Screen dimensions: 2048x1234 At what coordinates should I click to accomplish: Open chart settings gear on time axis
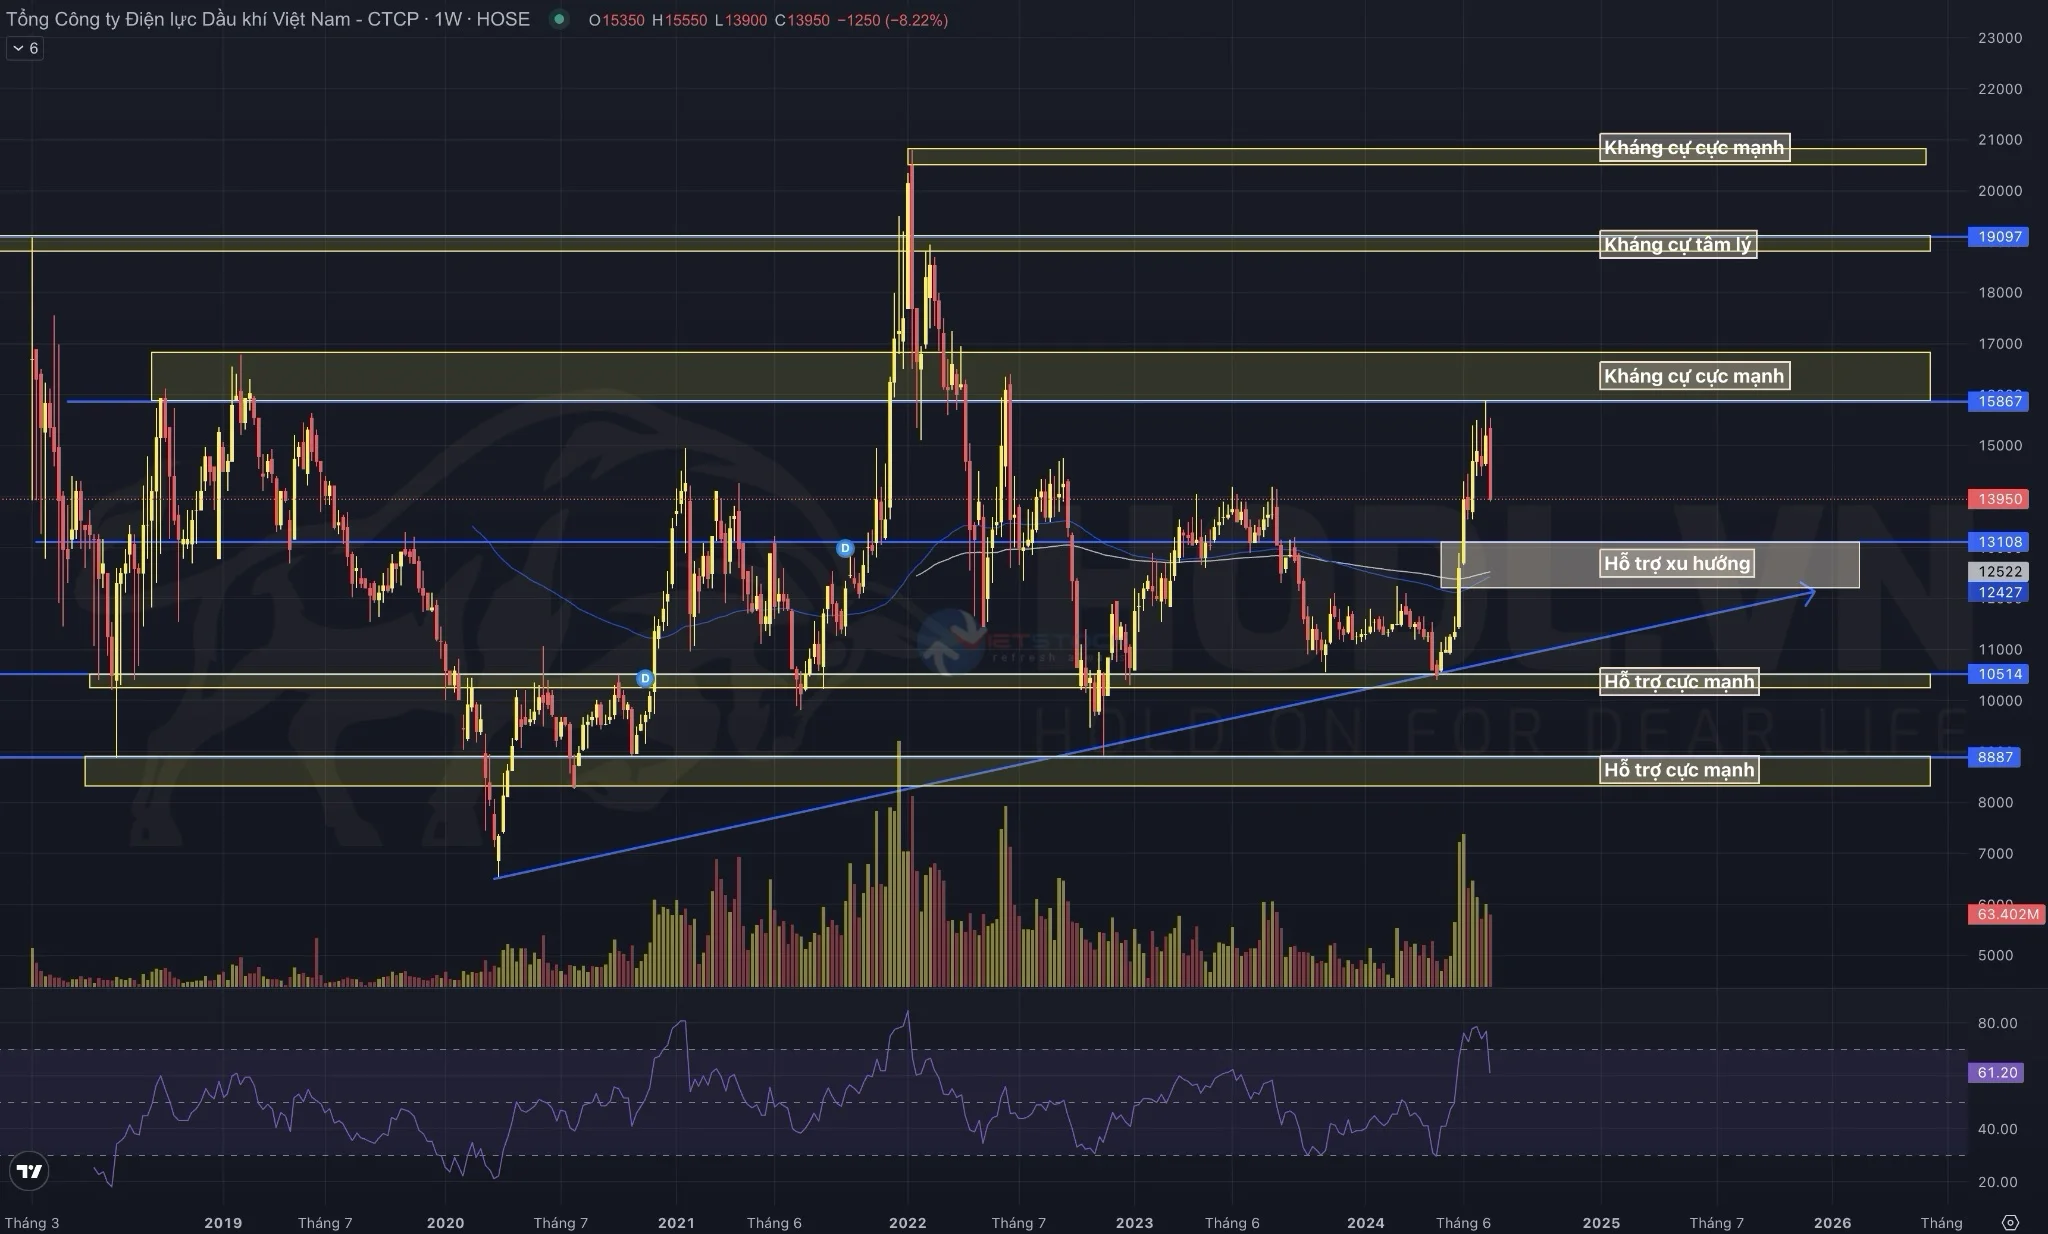tap(2010, 1222)
